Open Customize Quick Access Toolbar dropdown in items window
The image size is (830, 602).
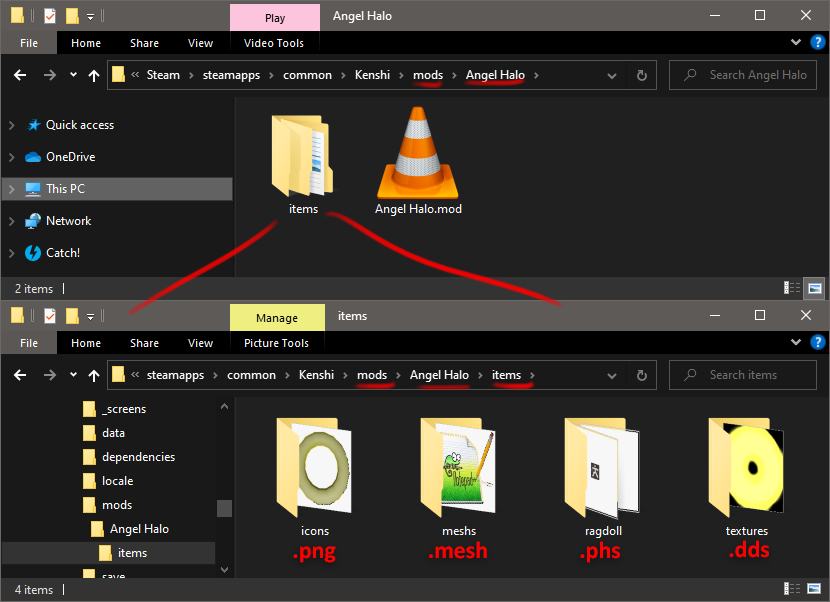tap(91, 317)
